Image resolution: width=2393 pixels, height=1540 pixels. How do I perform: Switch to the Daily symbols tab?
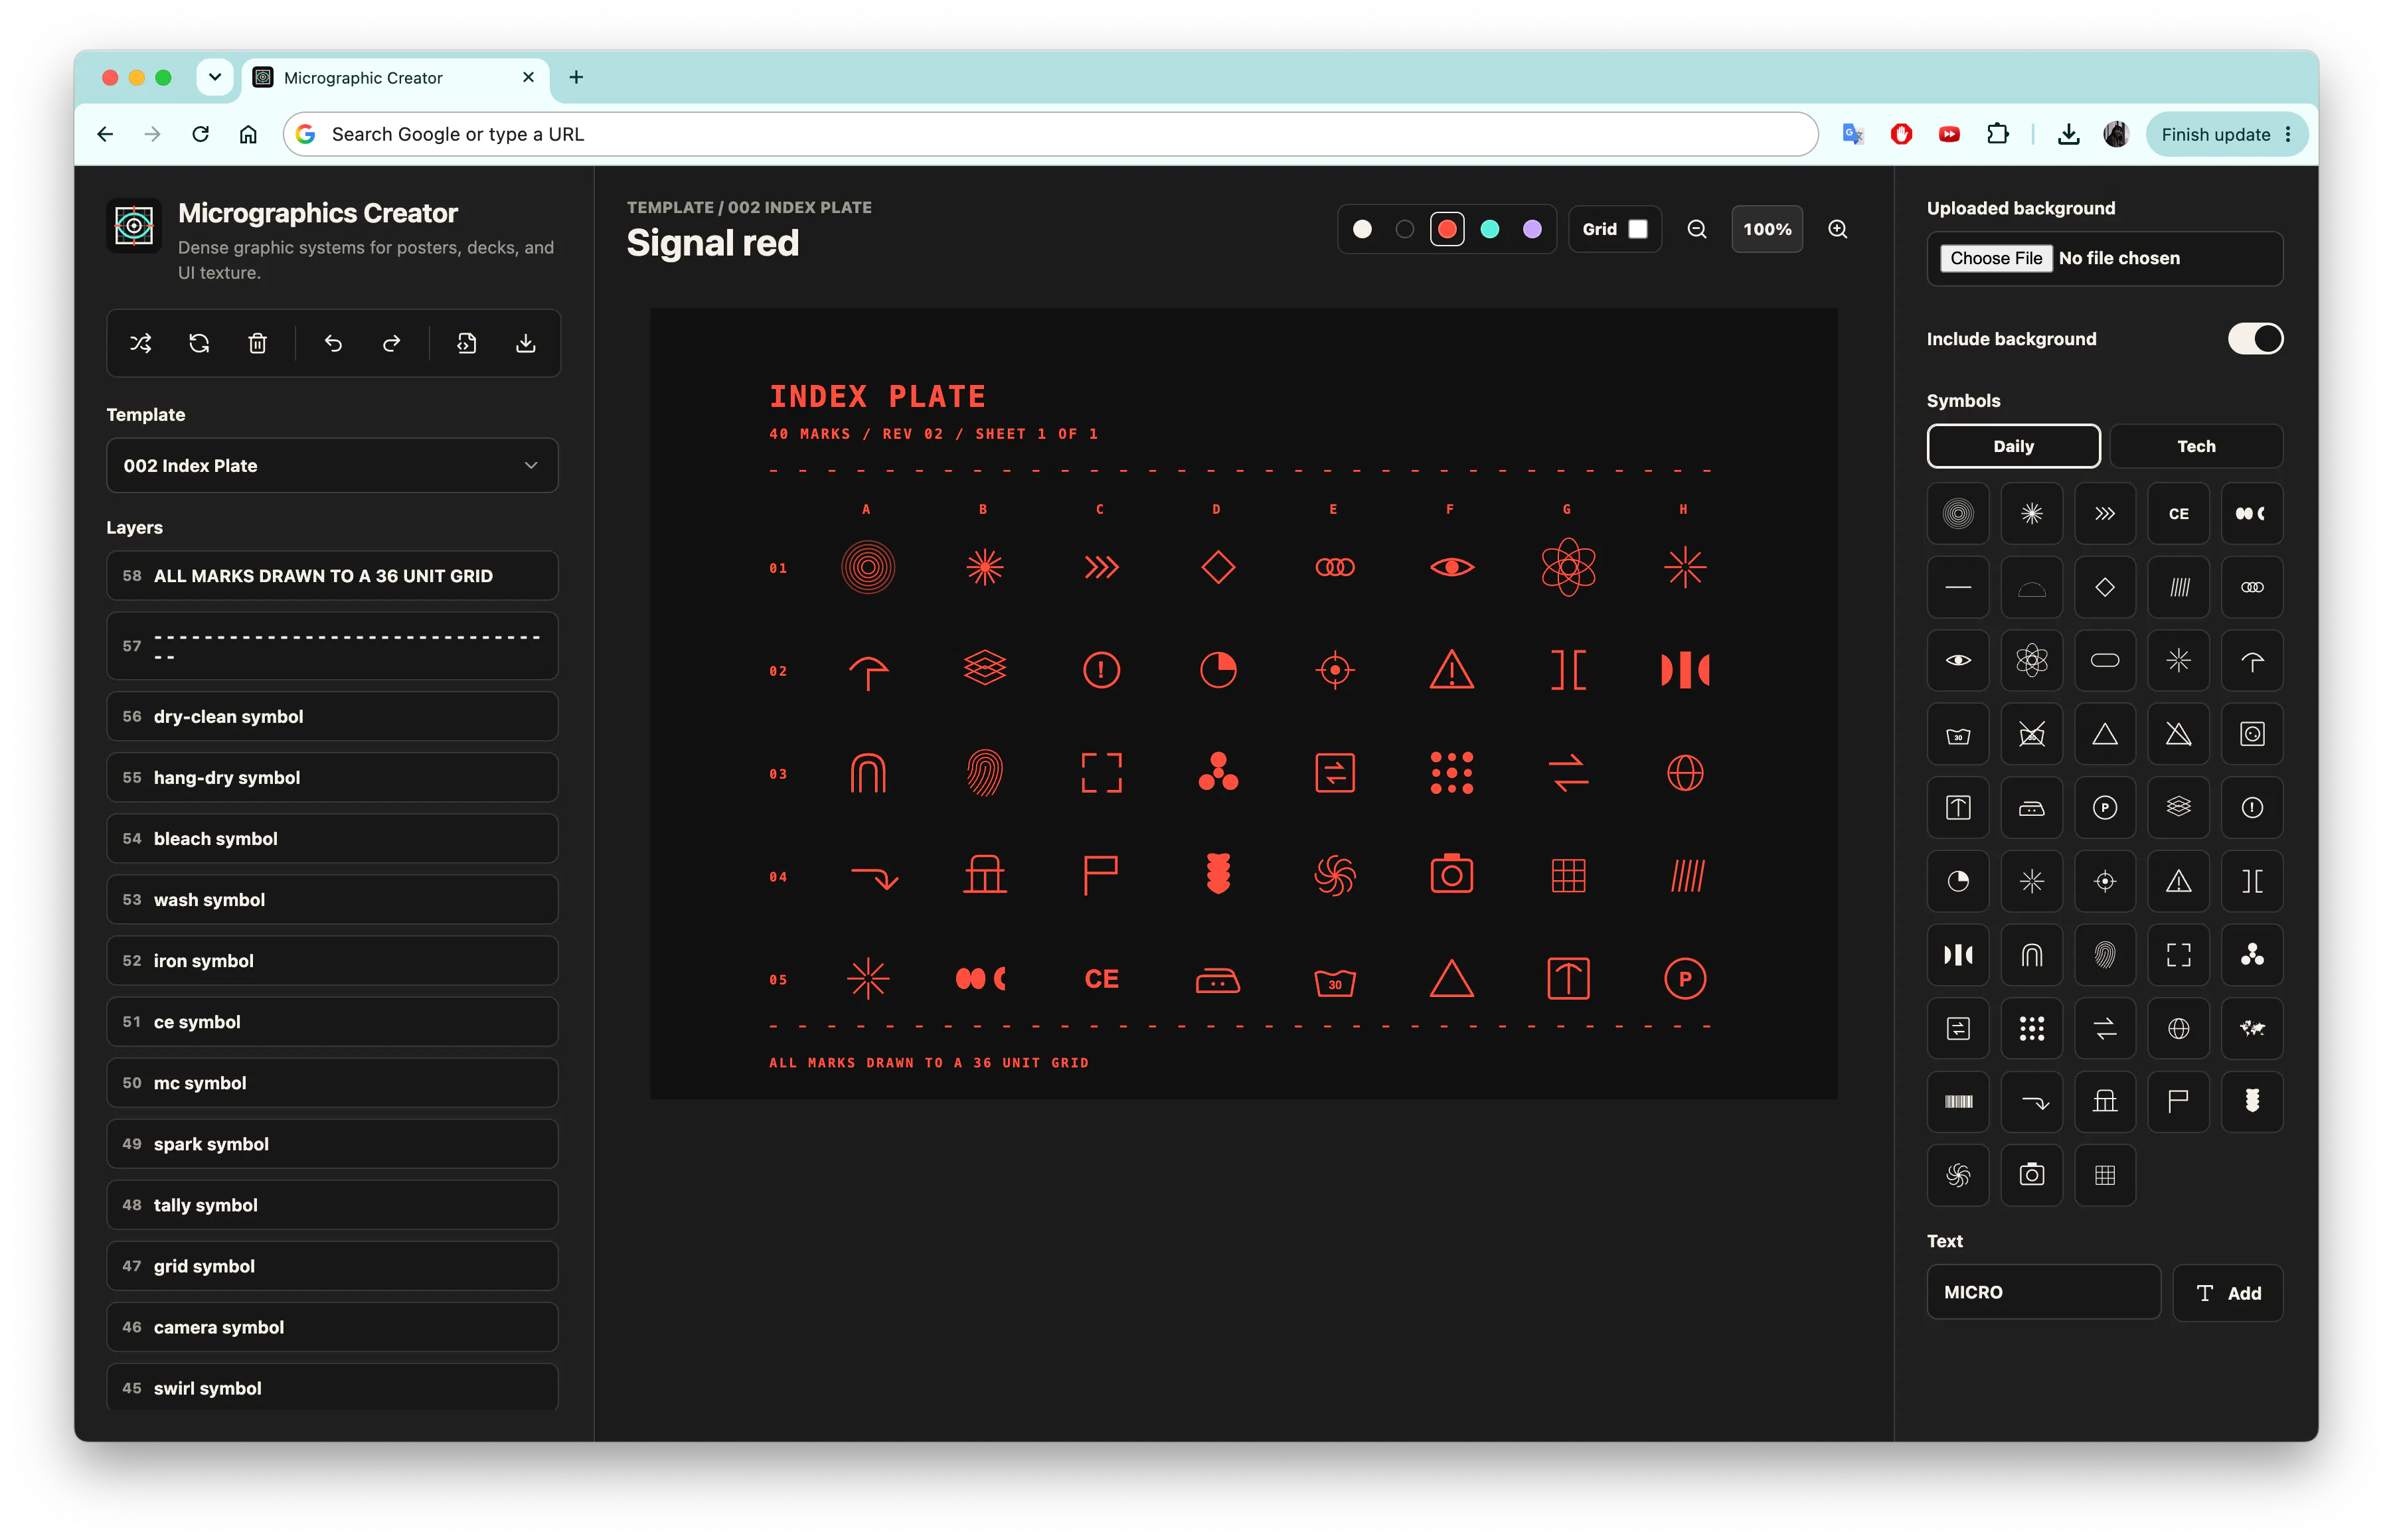coord(2013,446)
